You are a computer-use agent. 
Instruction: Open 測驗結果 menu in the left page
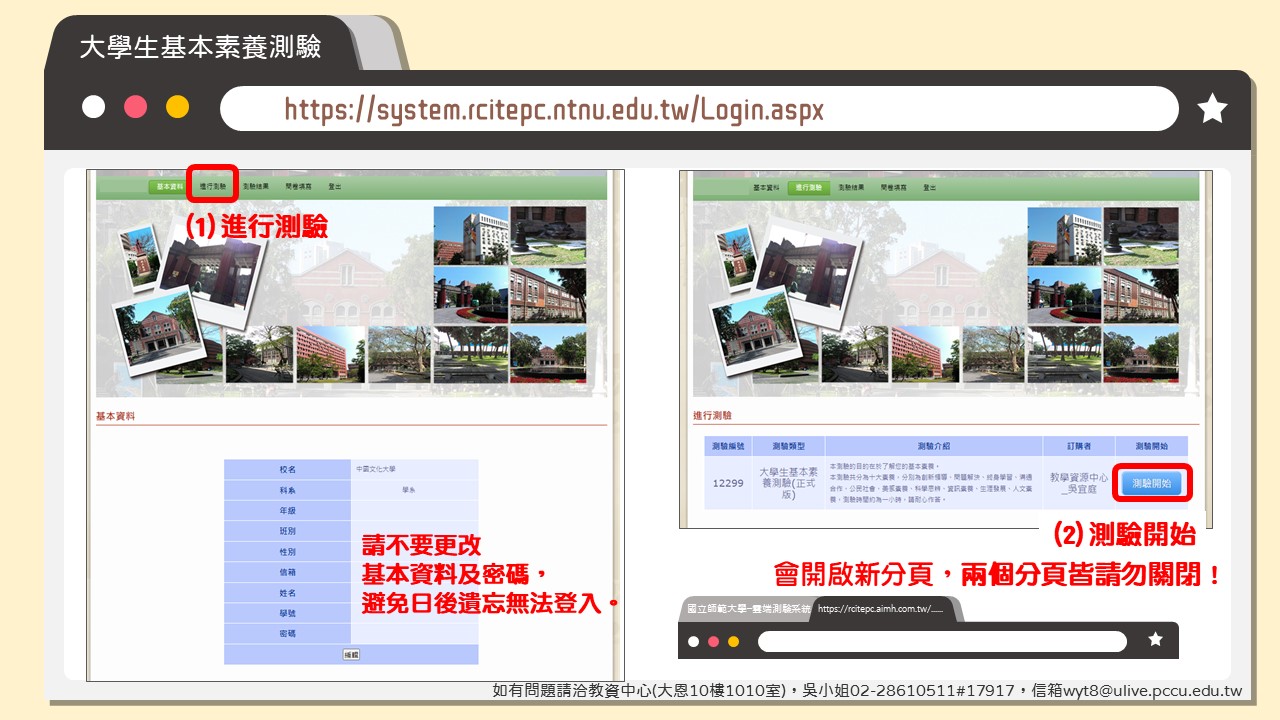pos(255,187)
